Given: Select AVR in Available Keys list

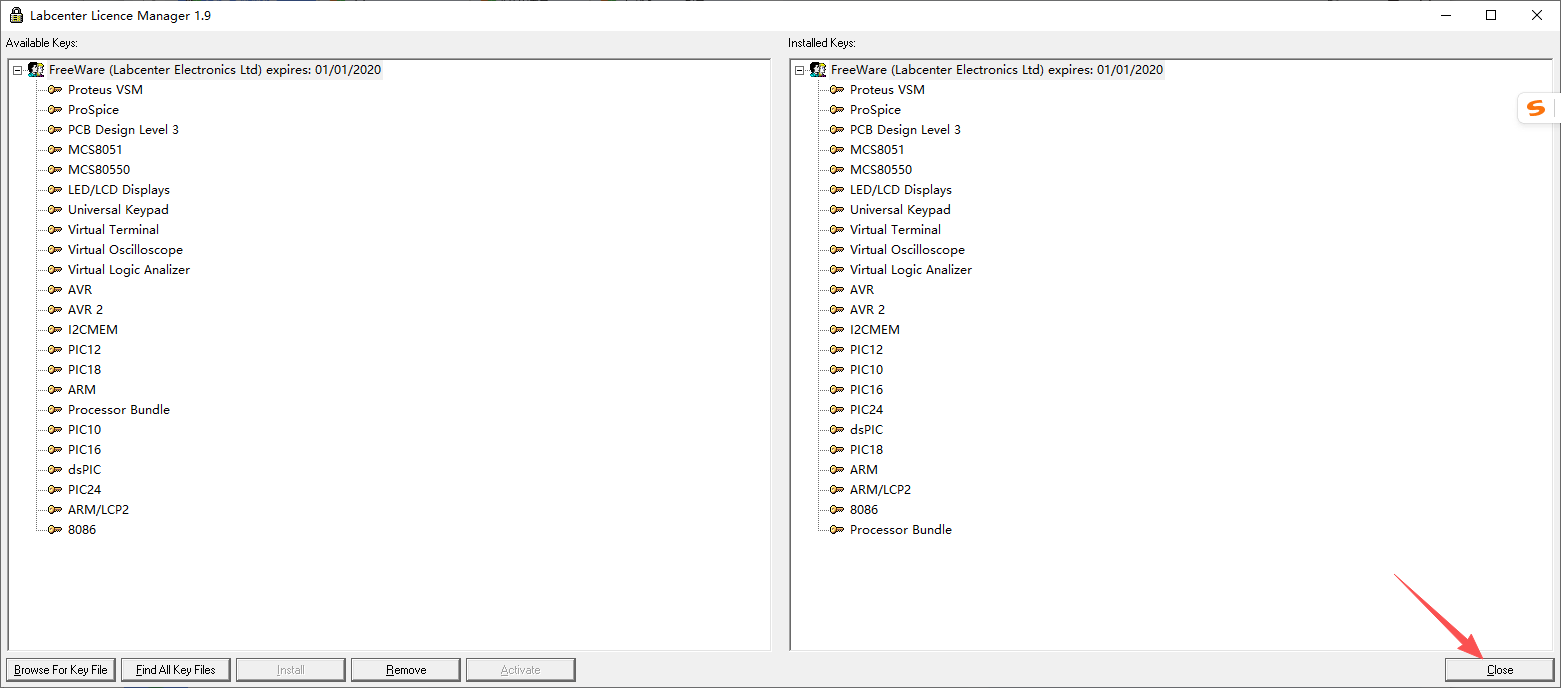Looking at the screenshot, I should (80, 290).
